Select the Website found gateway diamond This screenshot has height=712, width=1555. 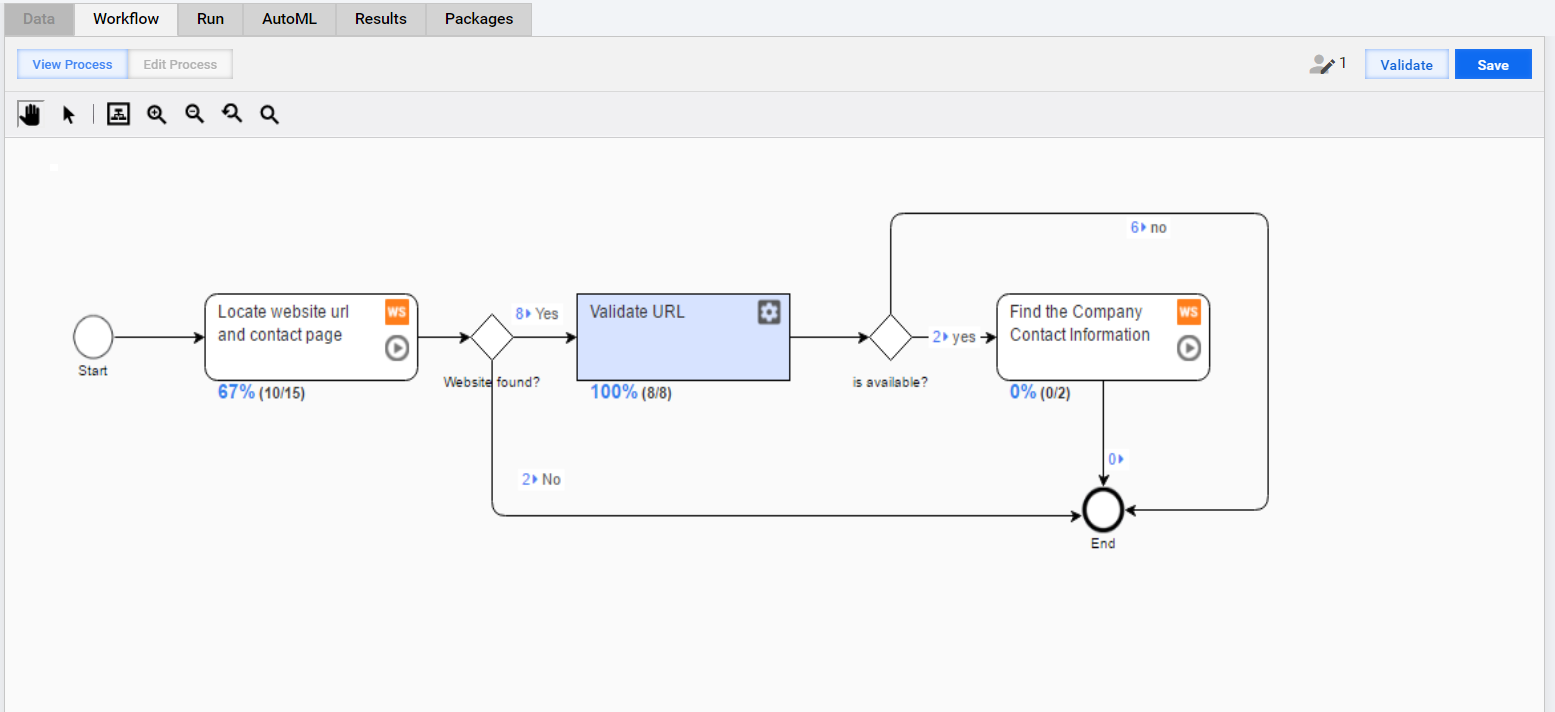coord(492,337)
